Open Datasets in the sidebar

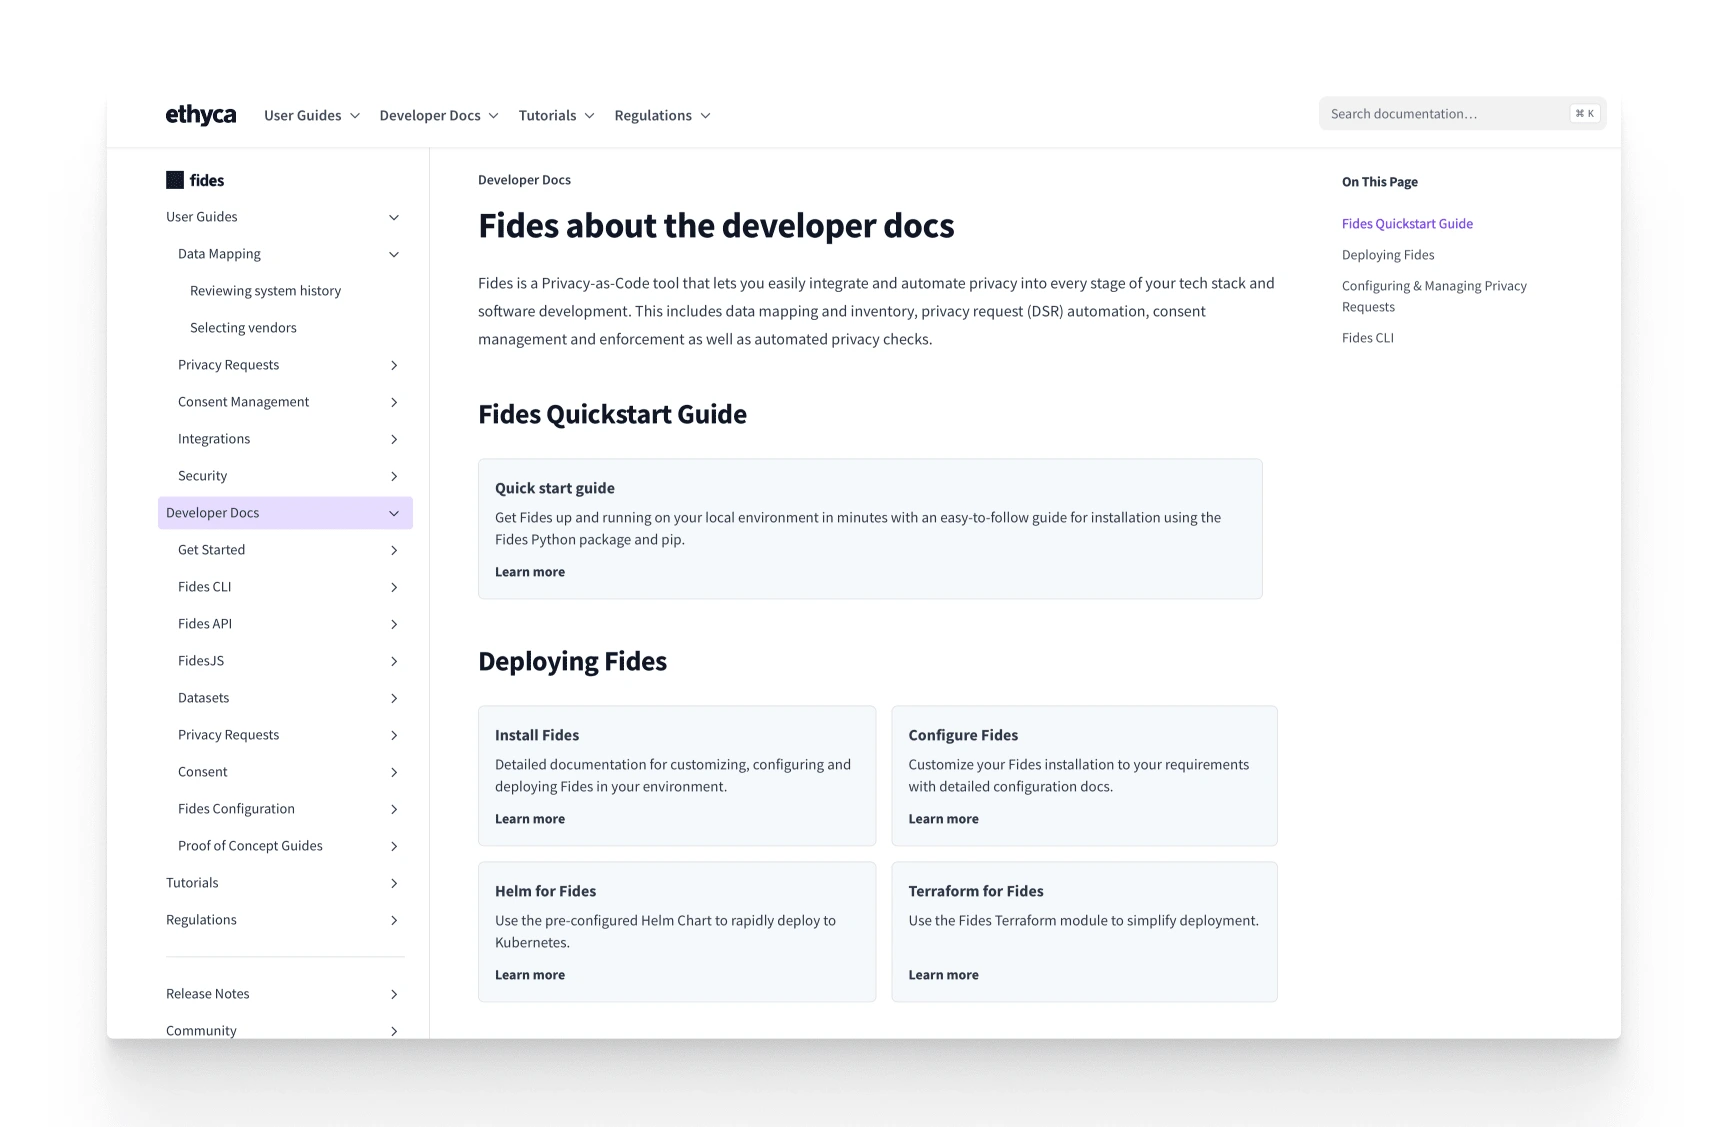coord(203,698)
